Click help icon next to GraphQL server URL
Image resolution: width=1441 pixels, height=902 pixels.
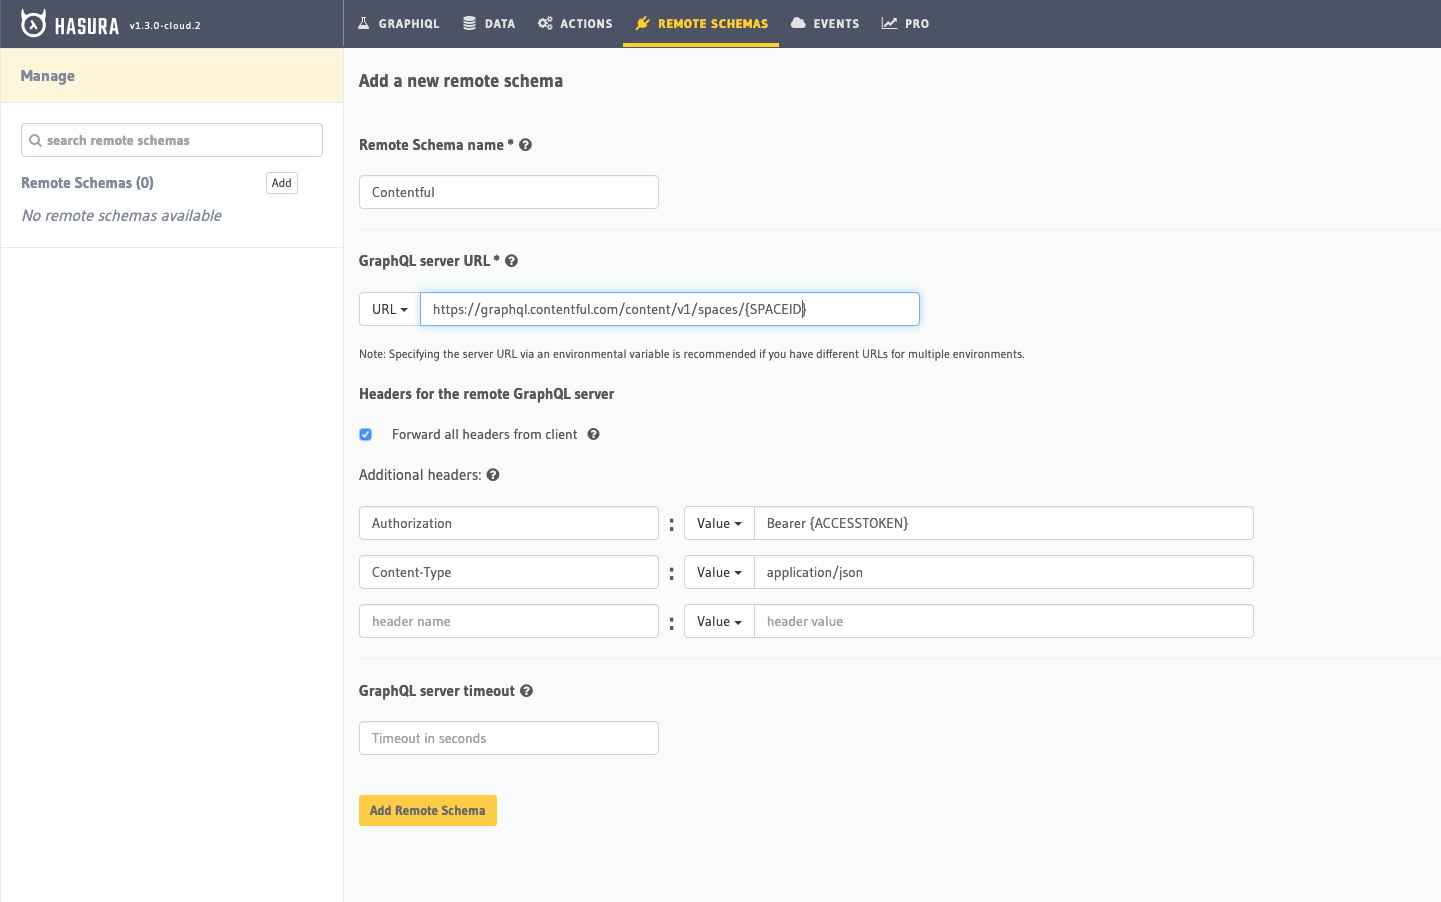click(511, 261)
